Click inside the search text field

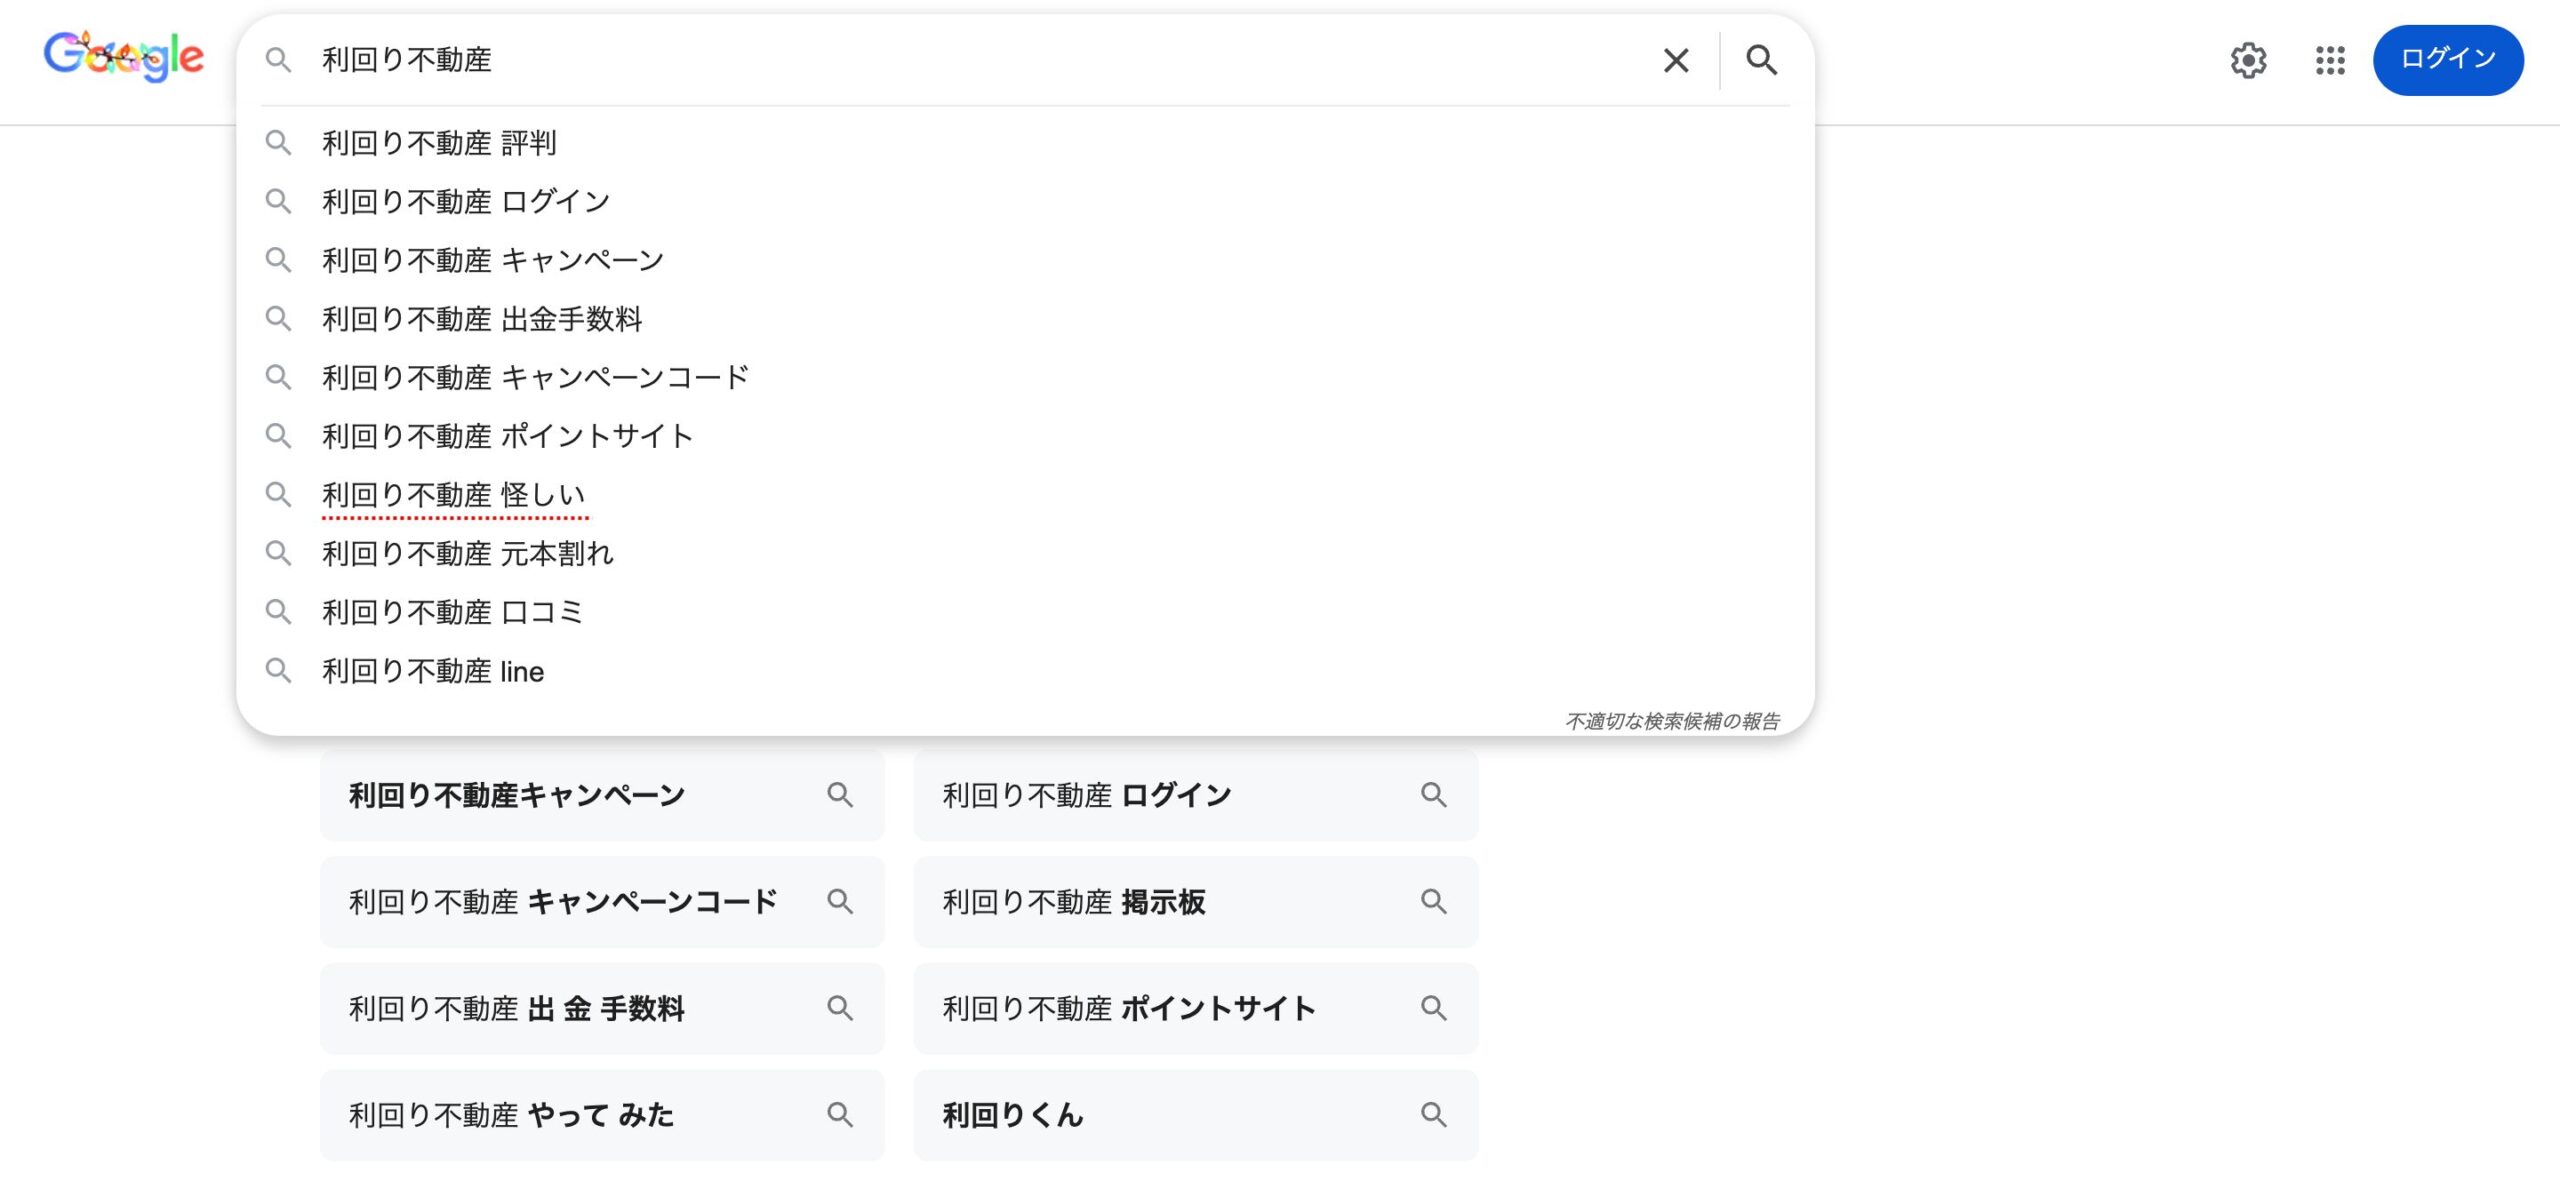point(900,60)
